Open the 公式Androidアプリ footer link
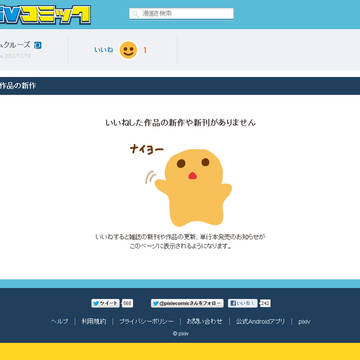The width and height of the screenshot is (360, 360). (261, 322)
